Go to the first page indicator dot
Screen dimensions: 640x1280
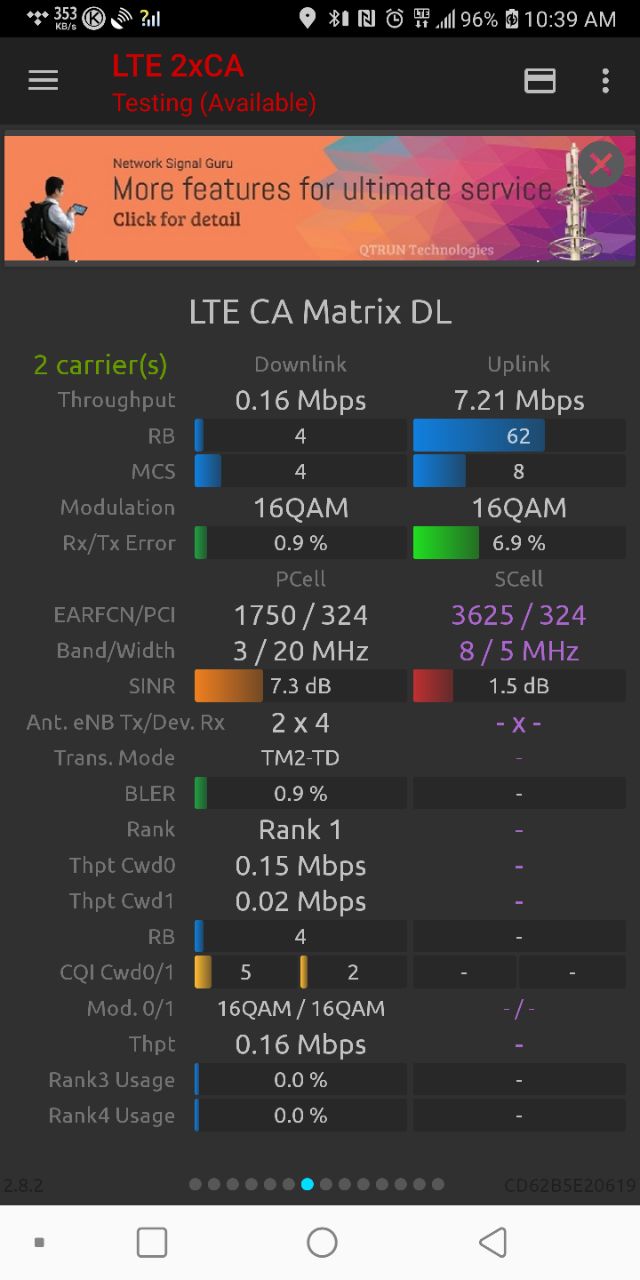coord(195,1184)
